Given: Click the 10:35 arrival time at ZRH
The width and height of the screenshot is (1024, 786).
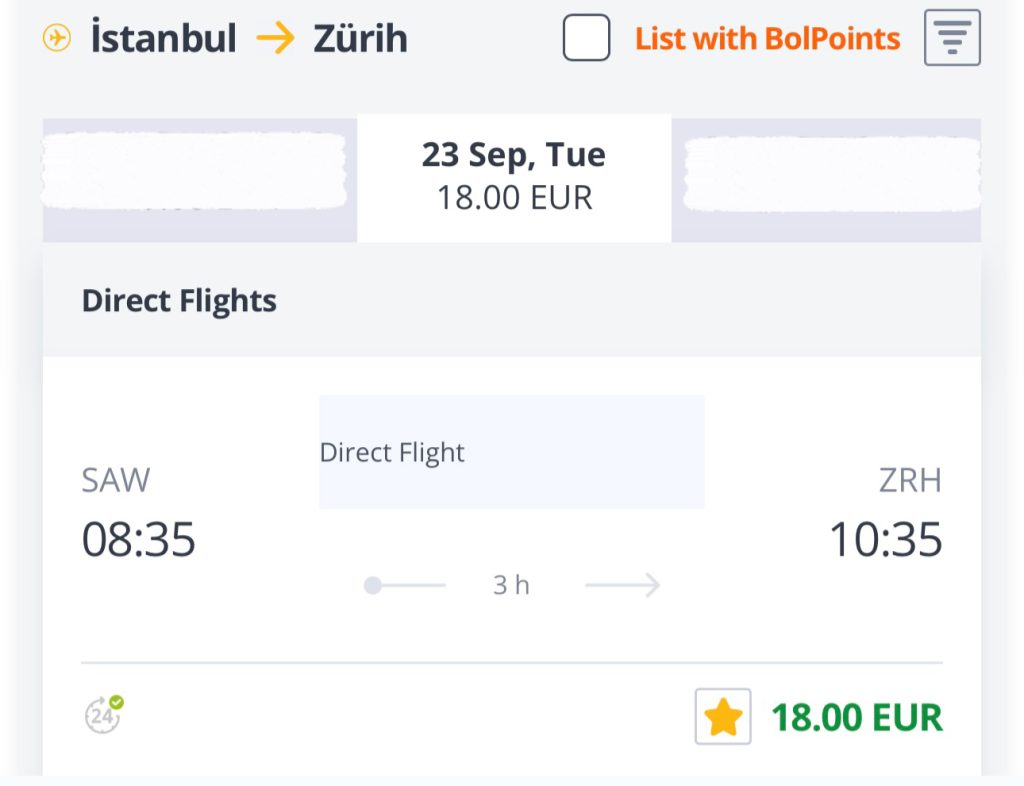Looking at the screenshot, I should pyautogui.click(x=886, y=541).
